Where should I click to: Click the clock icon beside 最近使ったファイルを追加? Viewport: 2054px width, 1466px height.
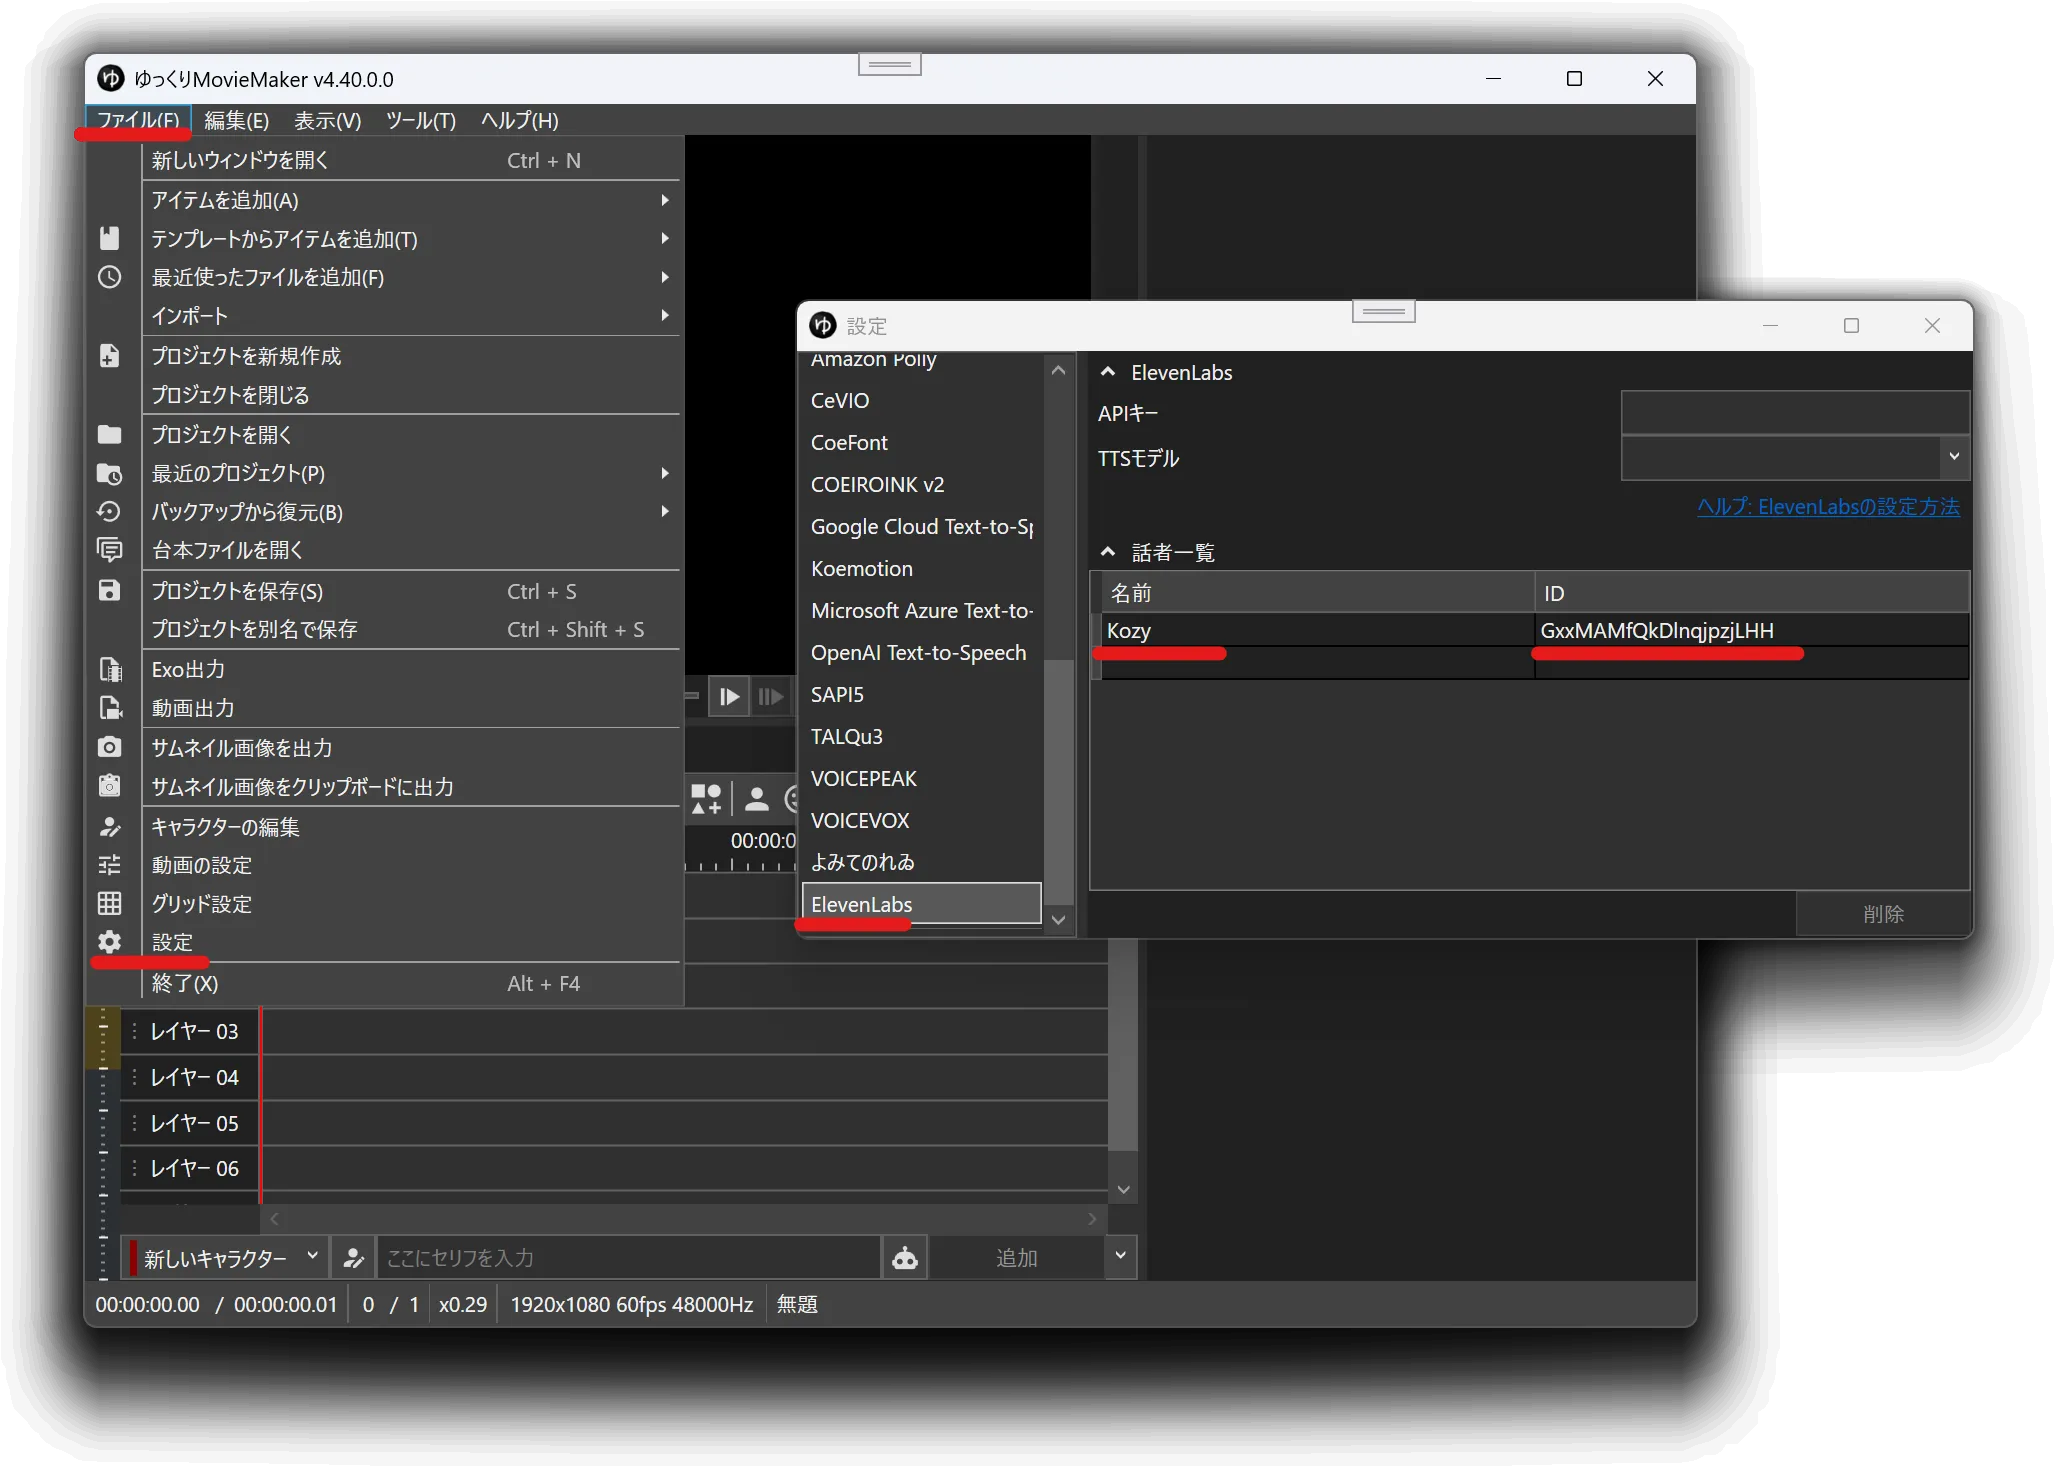point(109,277)
